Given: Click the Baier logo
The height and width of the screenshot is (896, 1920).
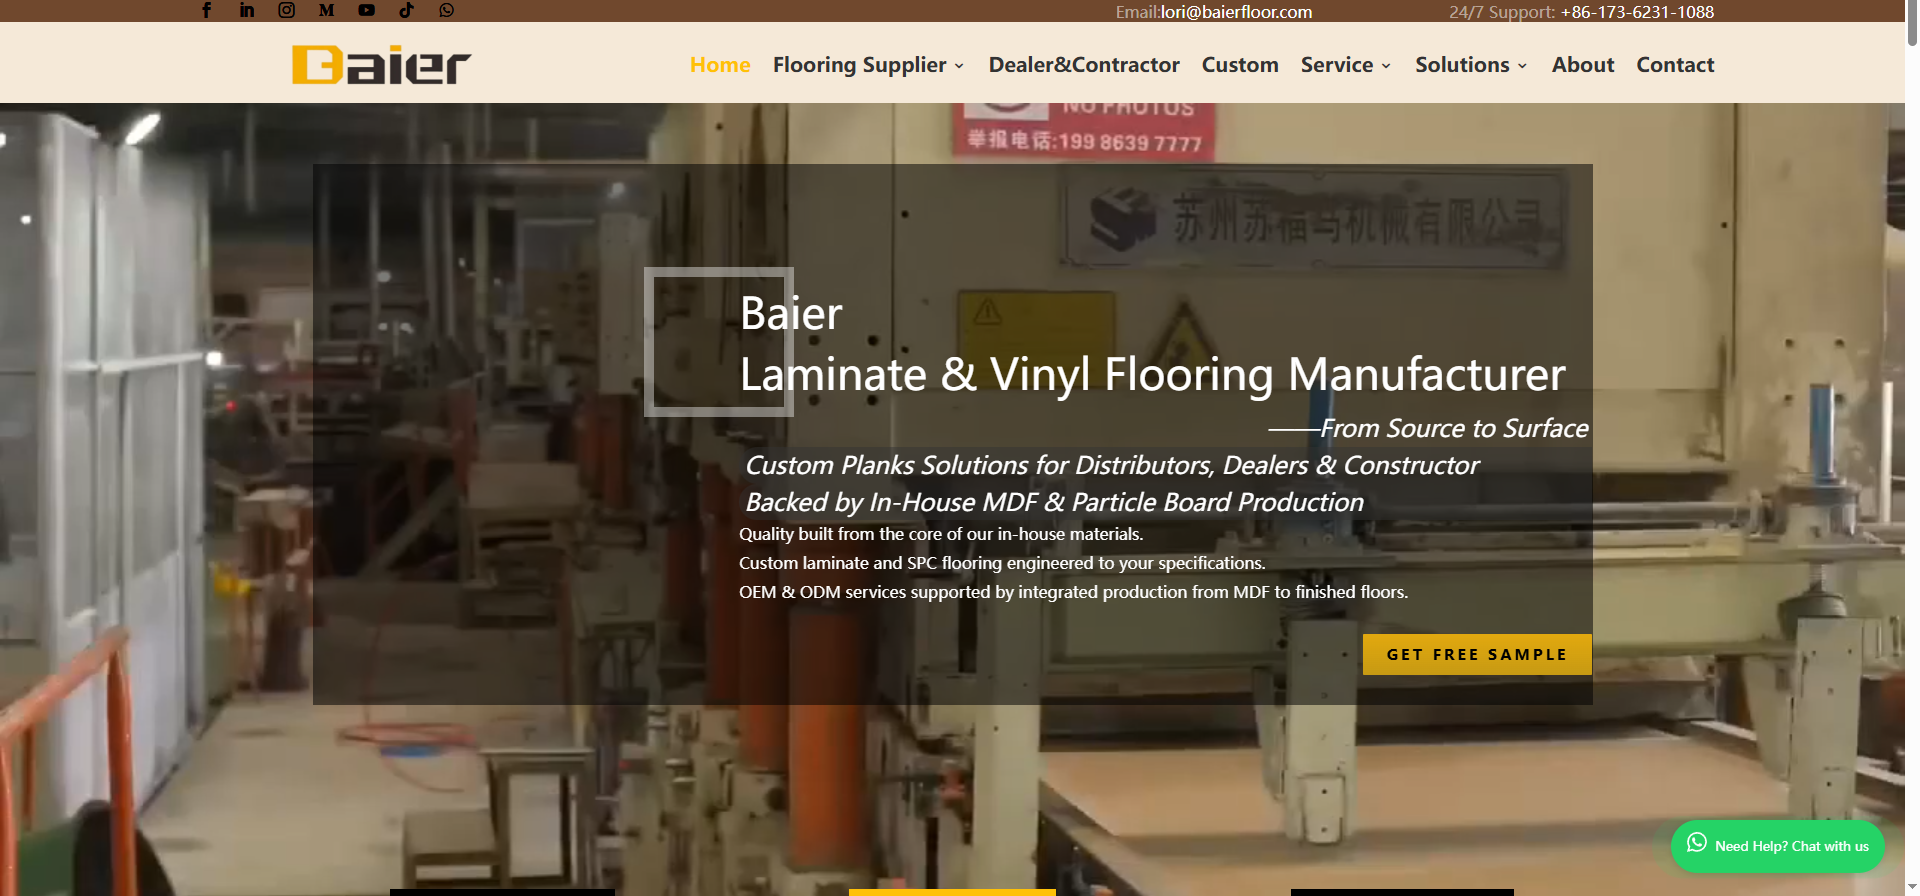Looking at the screenshot, I should (x=381, y=65).
